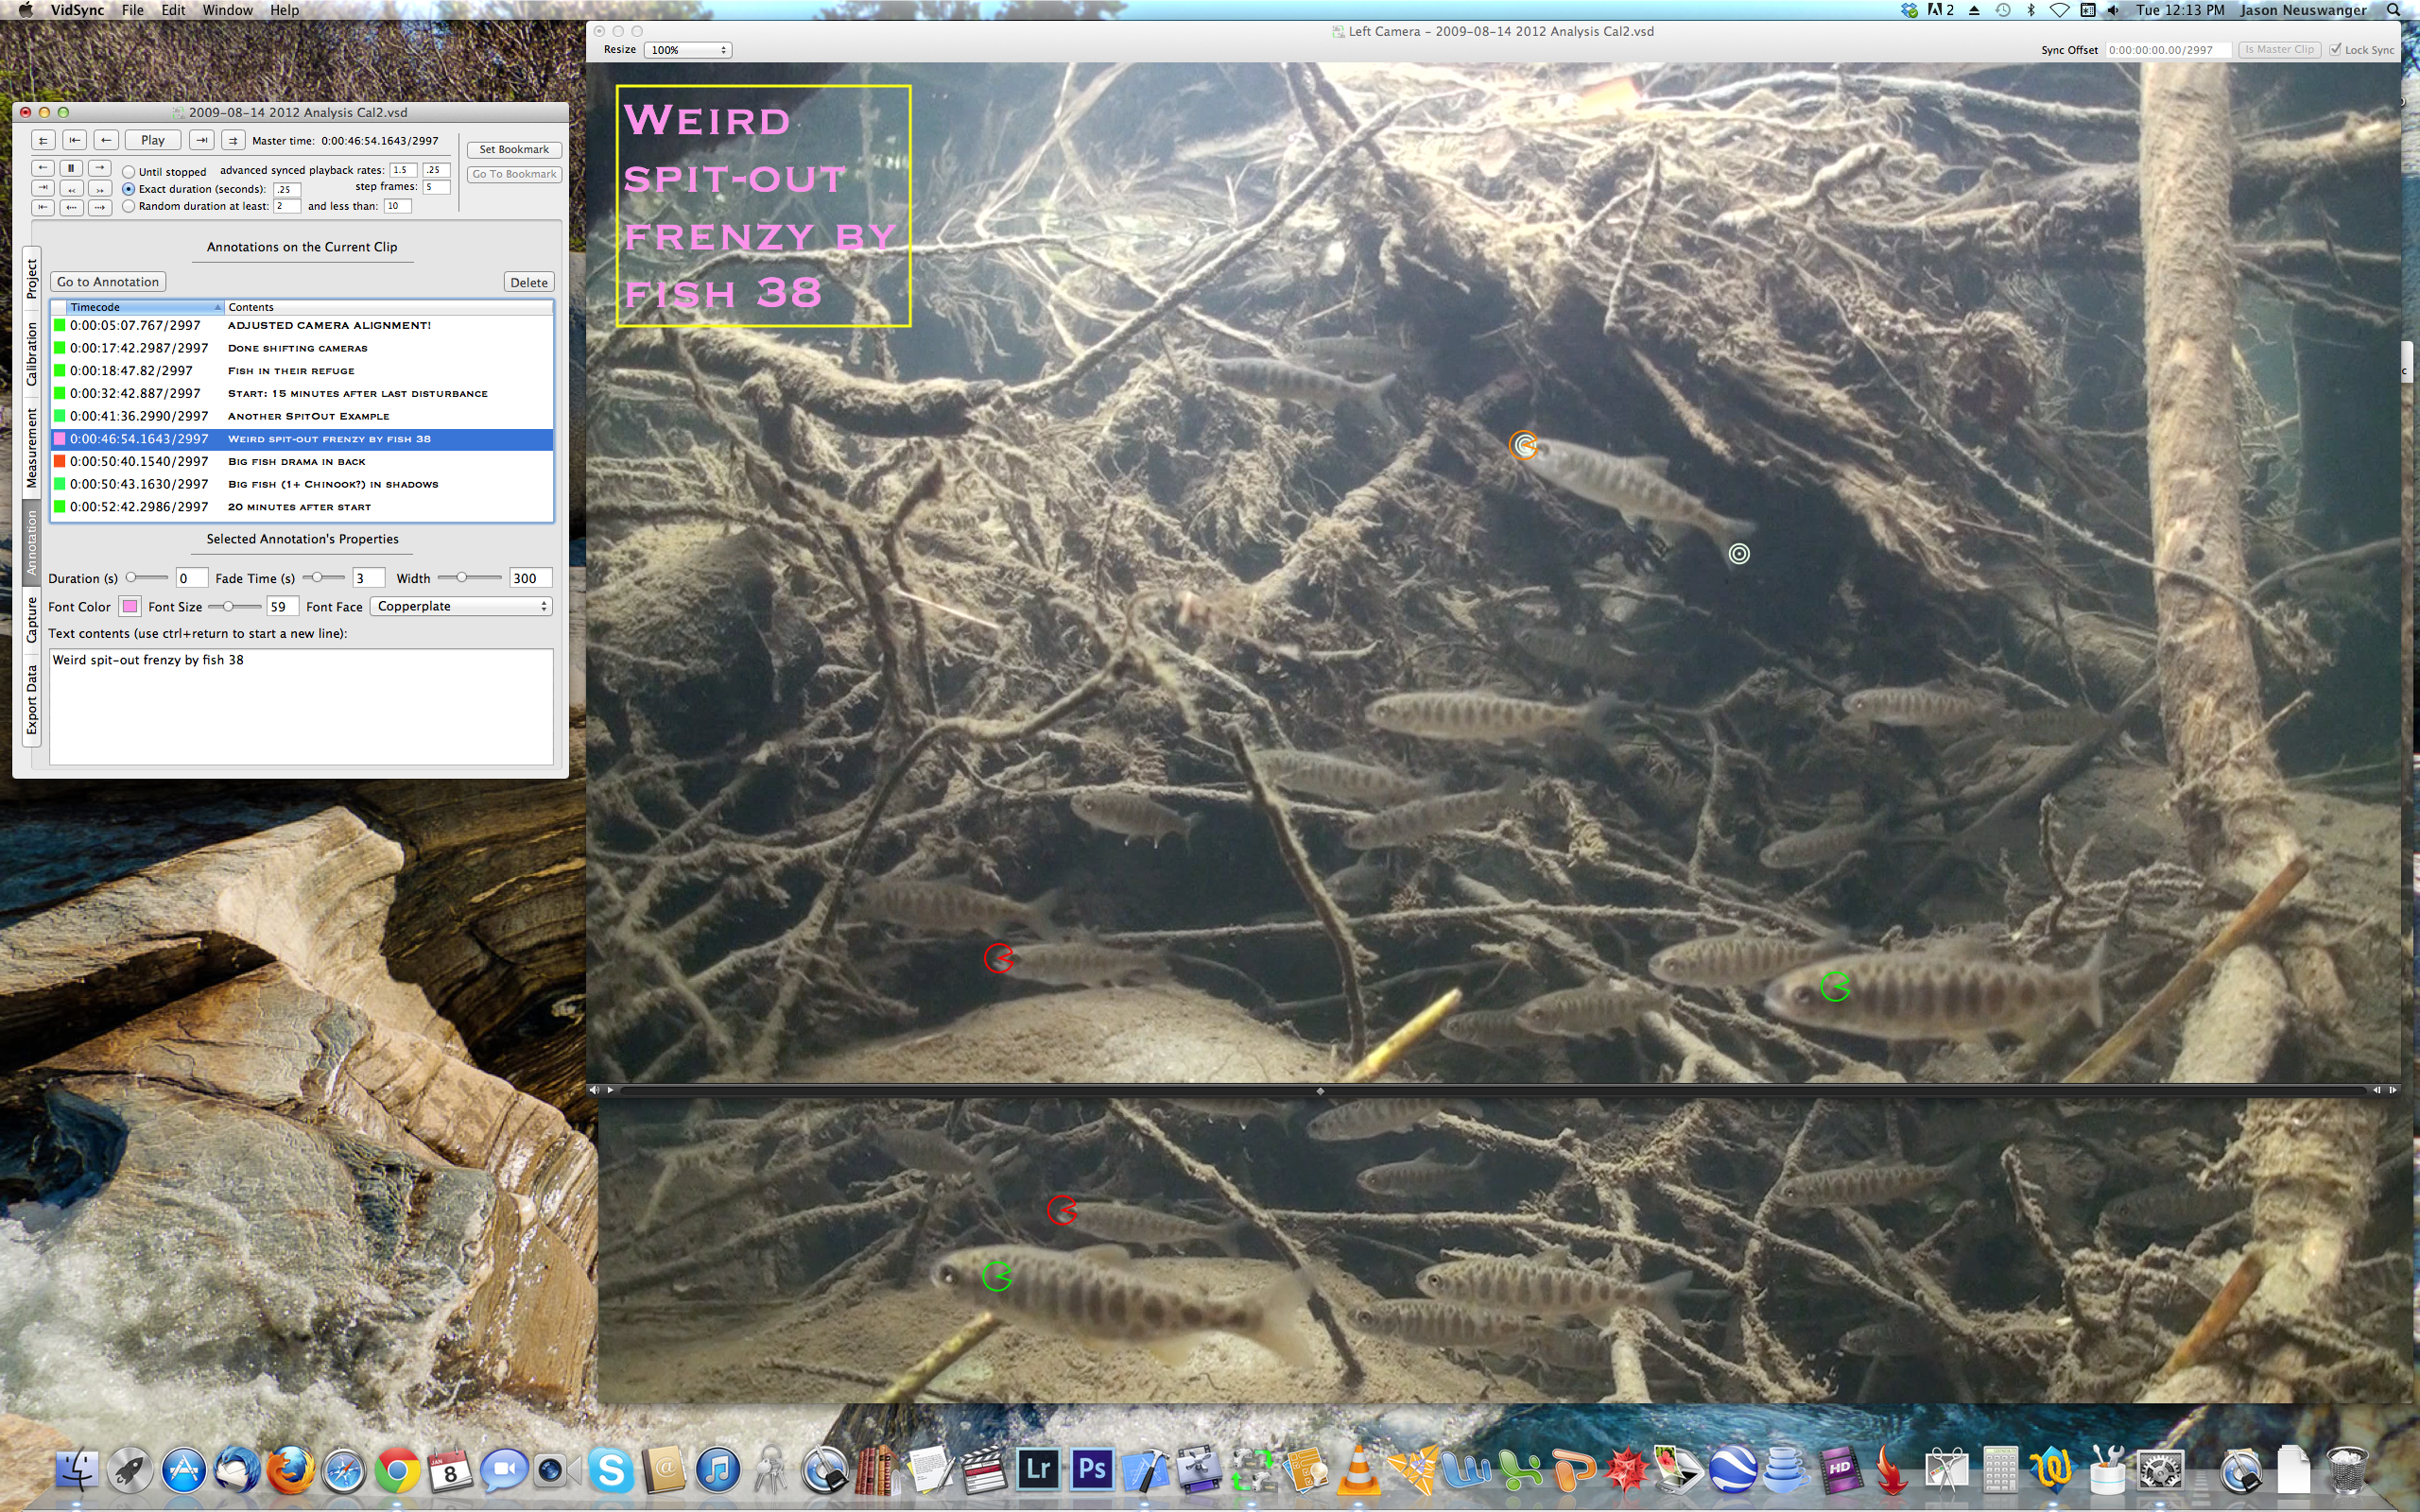Screen dimensions: 2420x1512
Task: Toggle the Lock Sync checkbox
Action: point(2335,49)
